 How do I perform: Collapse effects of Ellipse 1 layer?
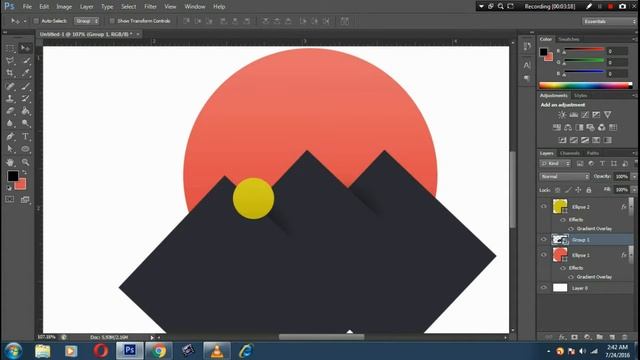(x=631, y=255)
